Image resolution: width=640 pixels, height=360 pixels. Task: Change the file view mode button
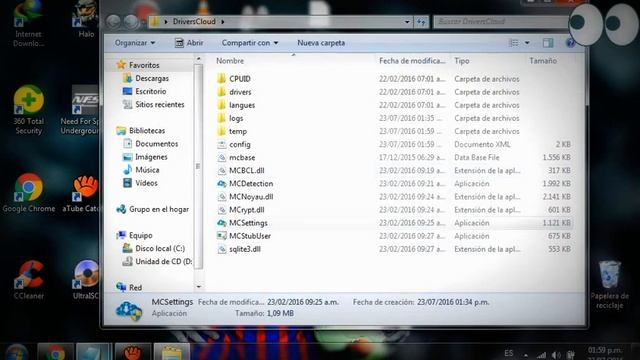(513, 43)
